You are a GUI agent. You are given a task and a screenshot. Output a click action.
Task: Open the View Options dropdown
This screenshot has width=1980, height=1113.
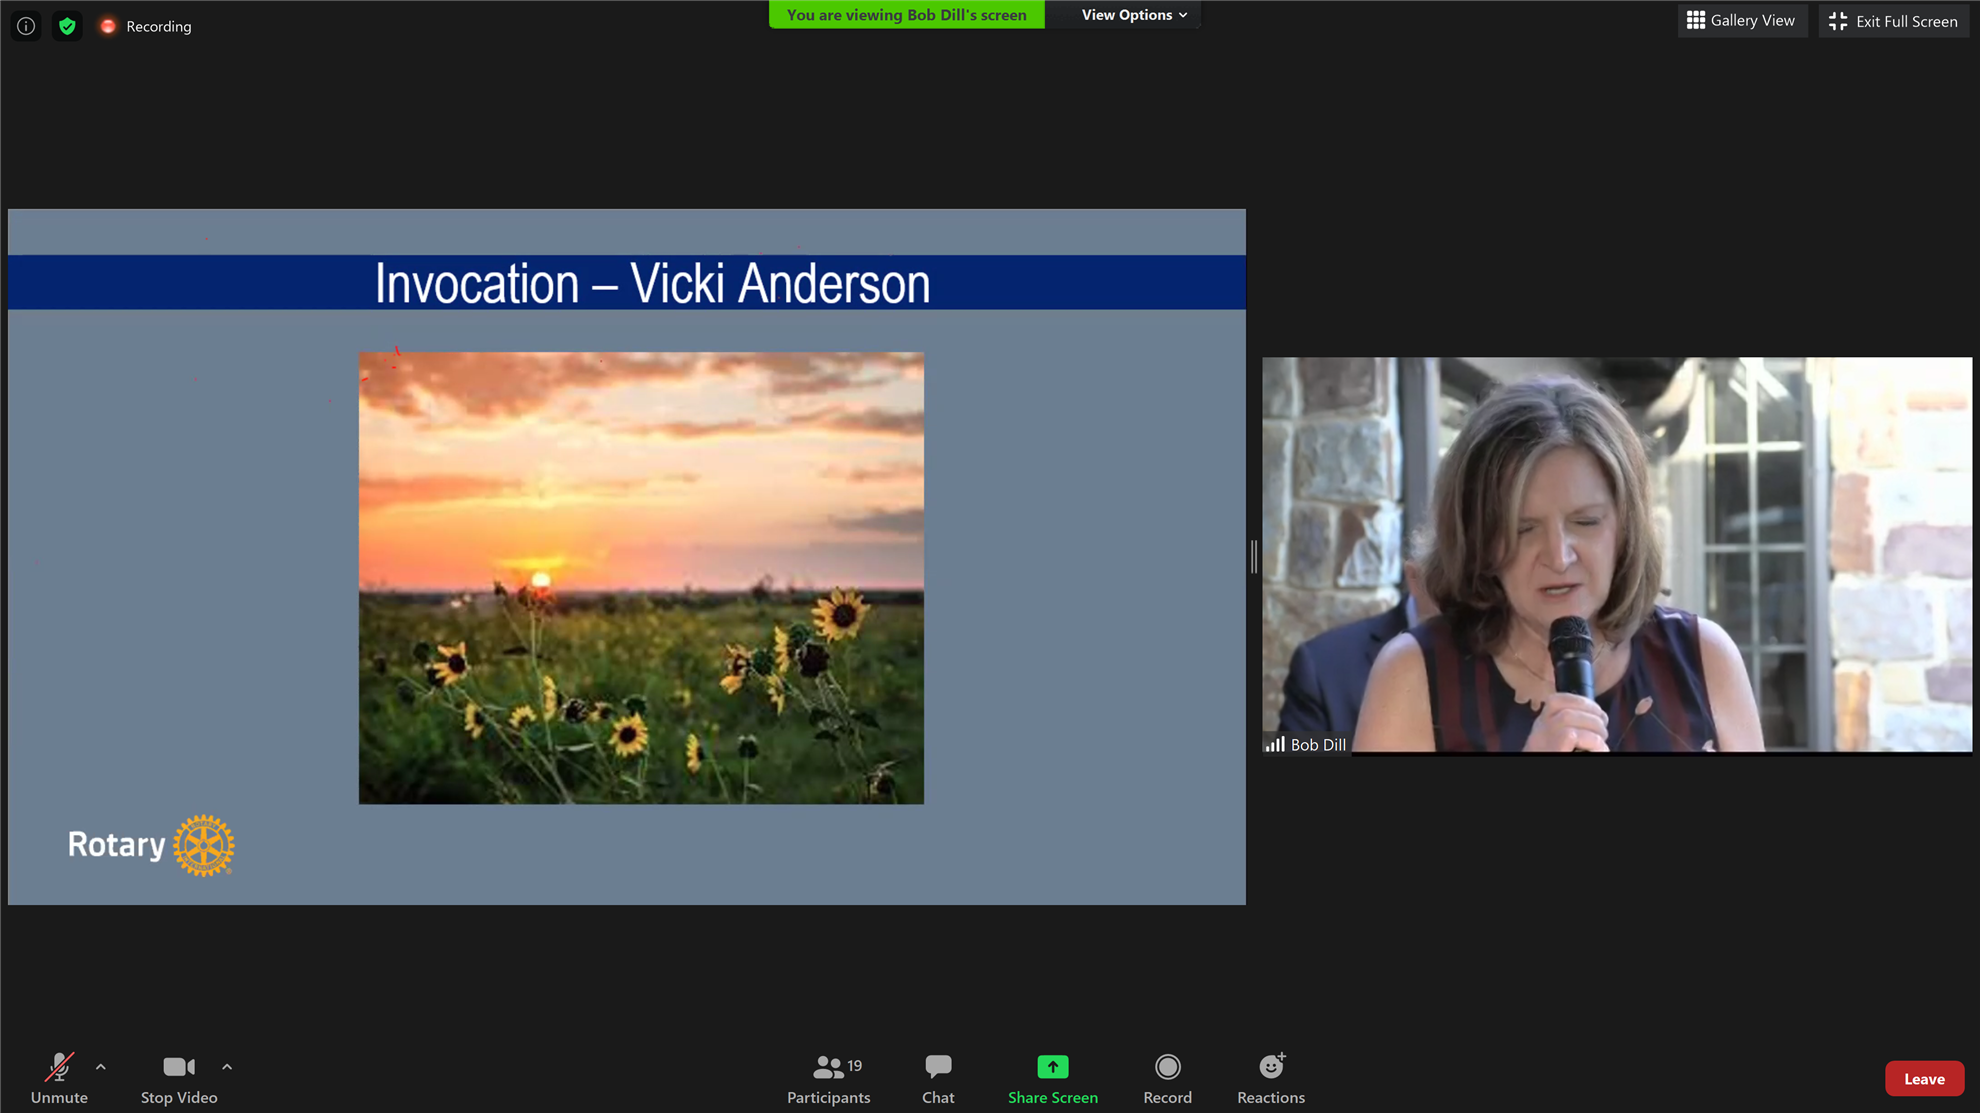point(1133,15)
